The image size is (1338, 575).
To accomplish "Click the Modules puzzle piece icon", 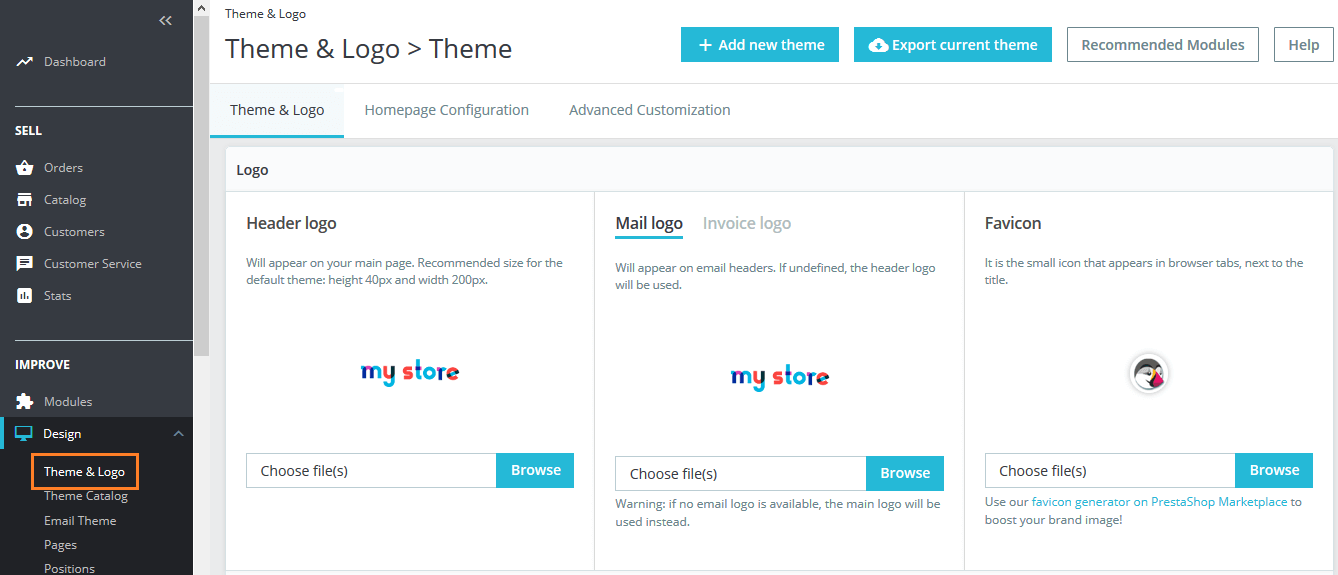I will point(25,402).
